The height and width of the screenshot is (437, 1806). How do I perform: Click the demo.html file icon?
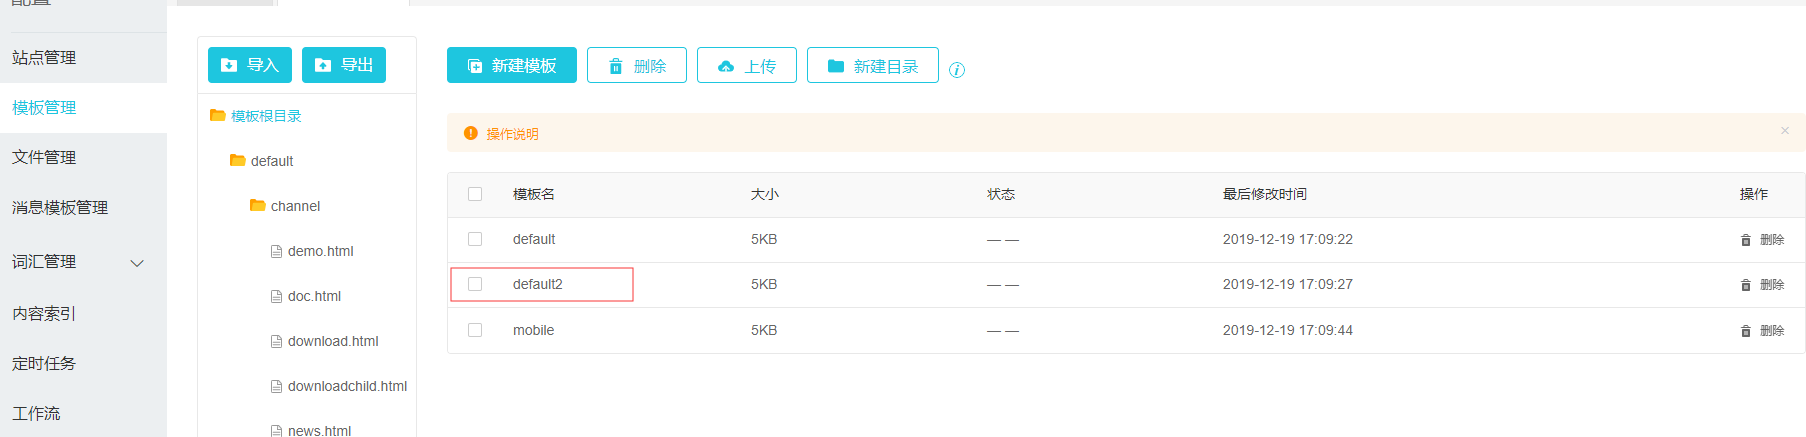pyautogui.click(x=276, y=251)
